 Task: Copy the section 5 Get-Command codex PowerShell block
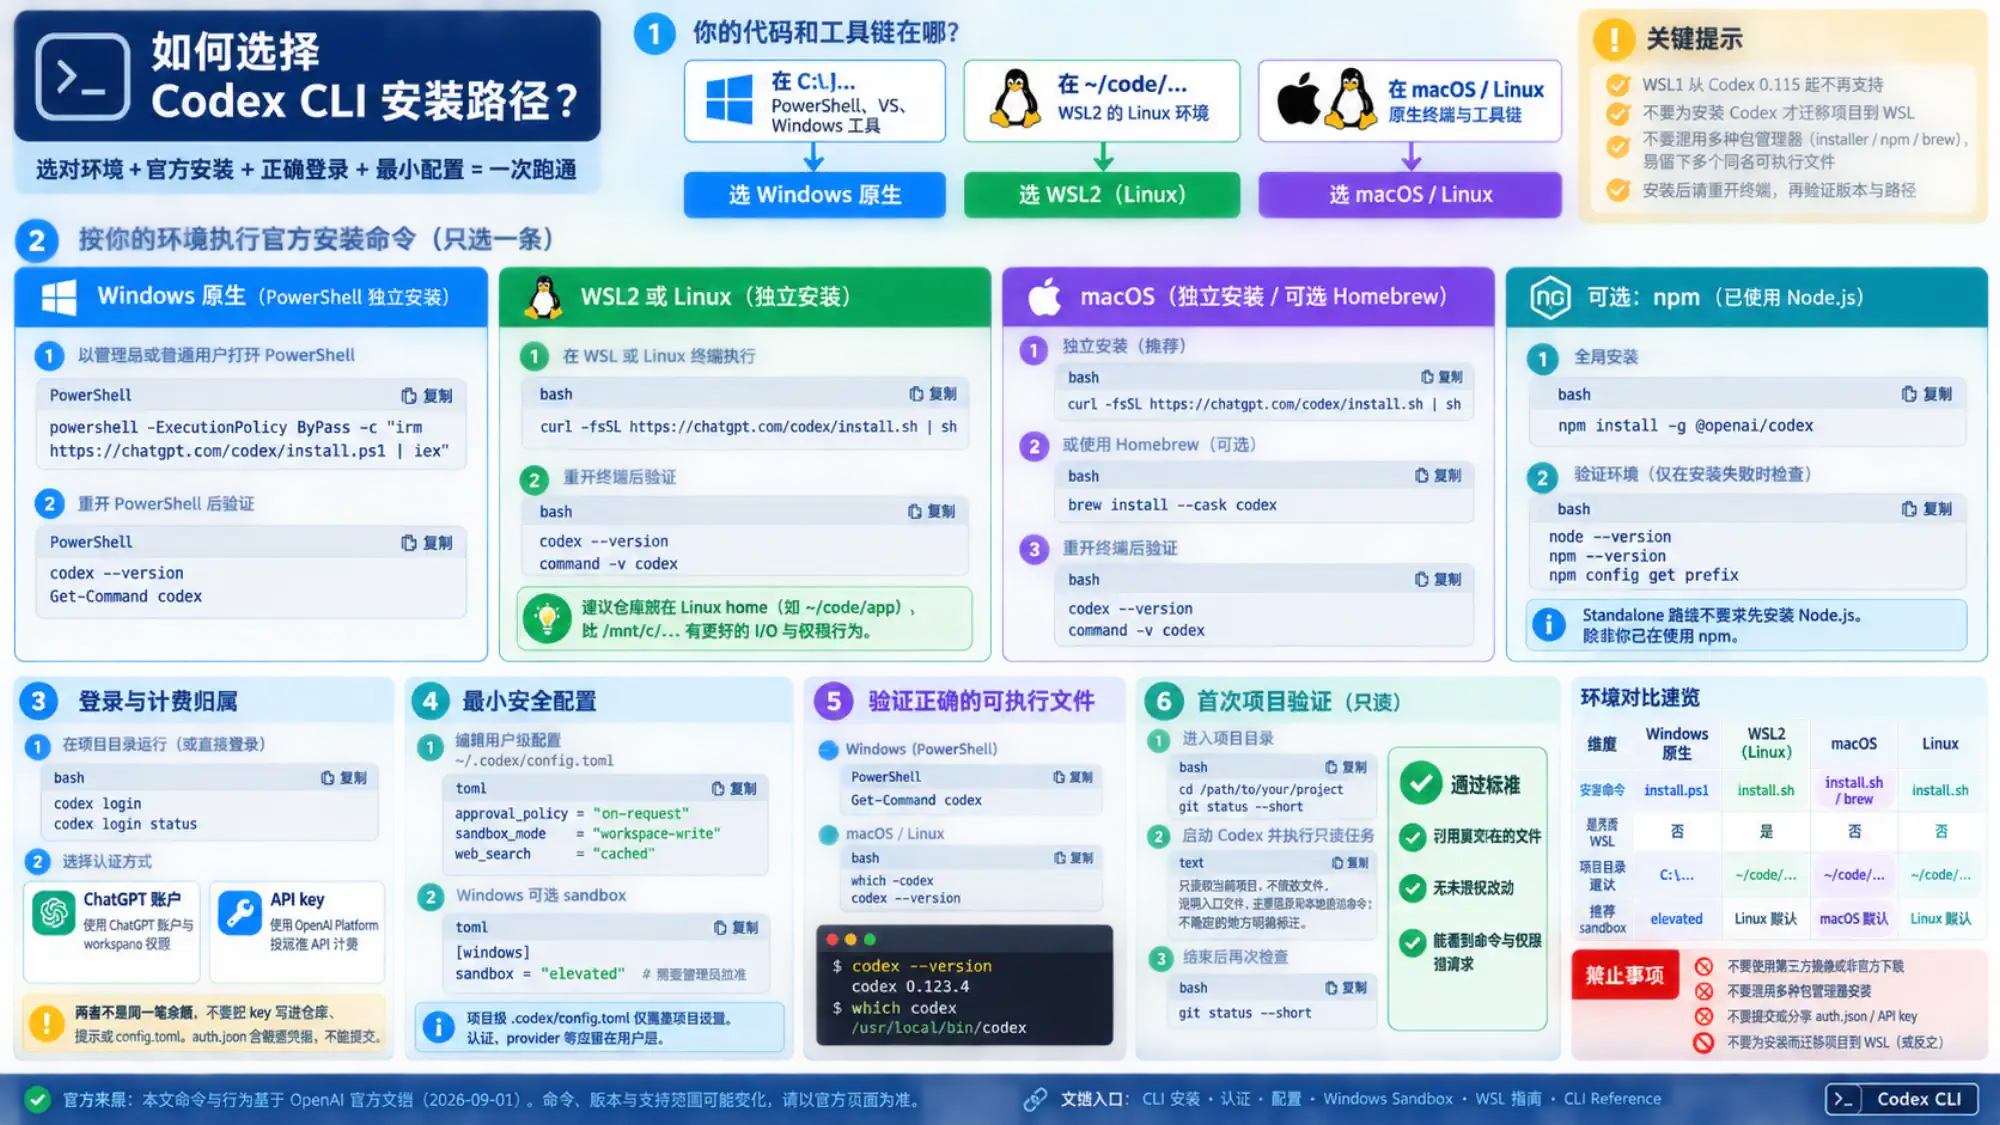1073,777
